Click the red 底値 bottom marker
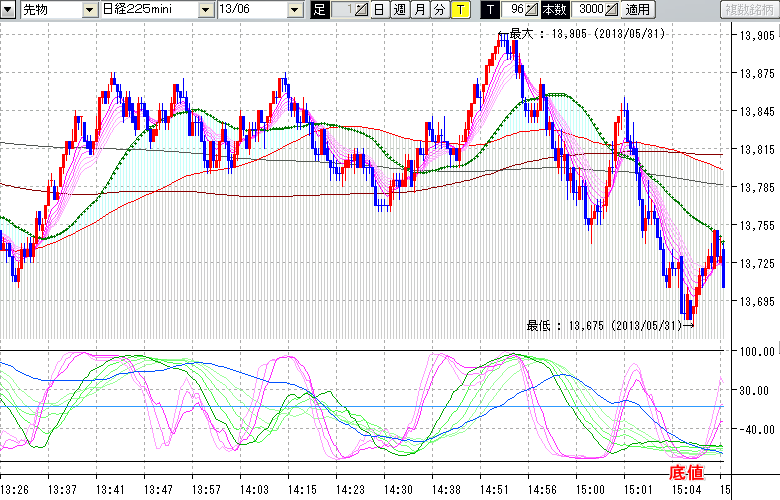Image resolution: width=780 pixels, height=500 pixels. click(x=689, y=472)
